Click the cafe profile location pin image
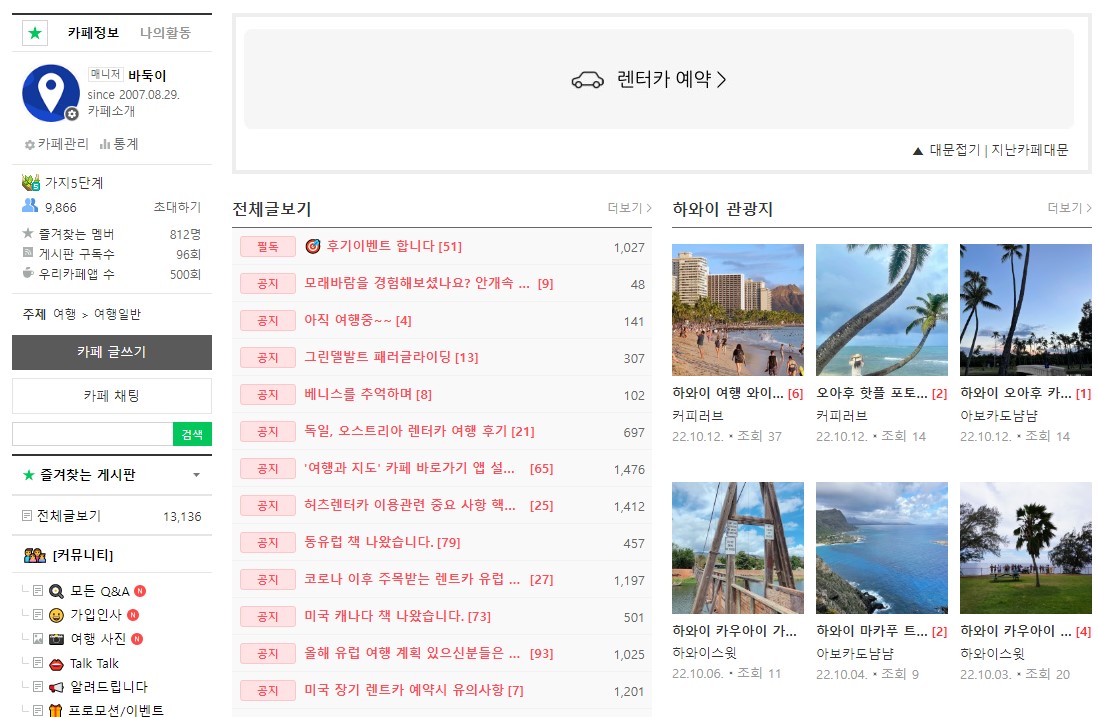Screen dimensions: 1099x717 pos(50,93)
